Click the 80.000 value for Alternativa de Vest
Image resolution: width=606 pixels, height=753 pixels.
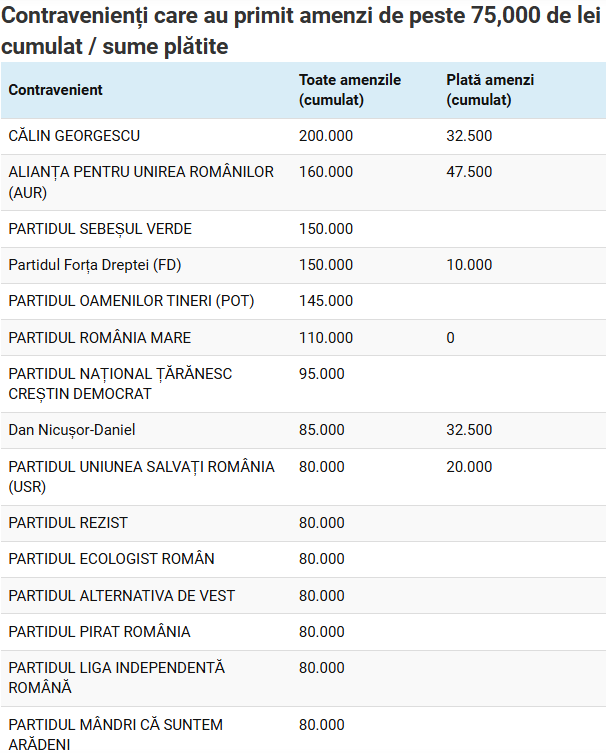(x=321, y=595)
